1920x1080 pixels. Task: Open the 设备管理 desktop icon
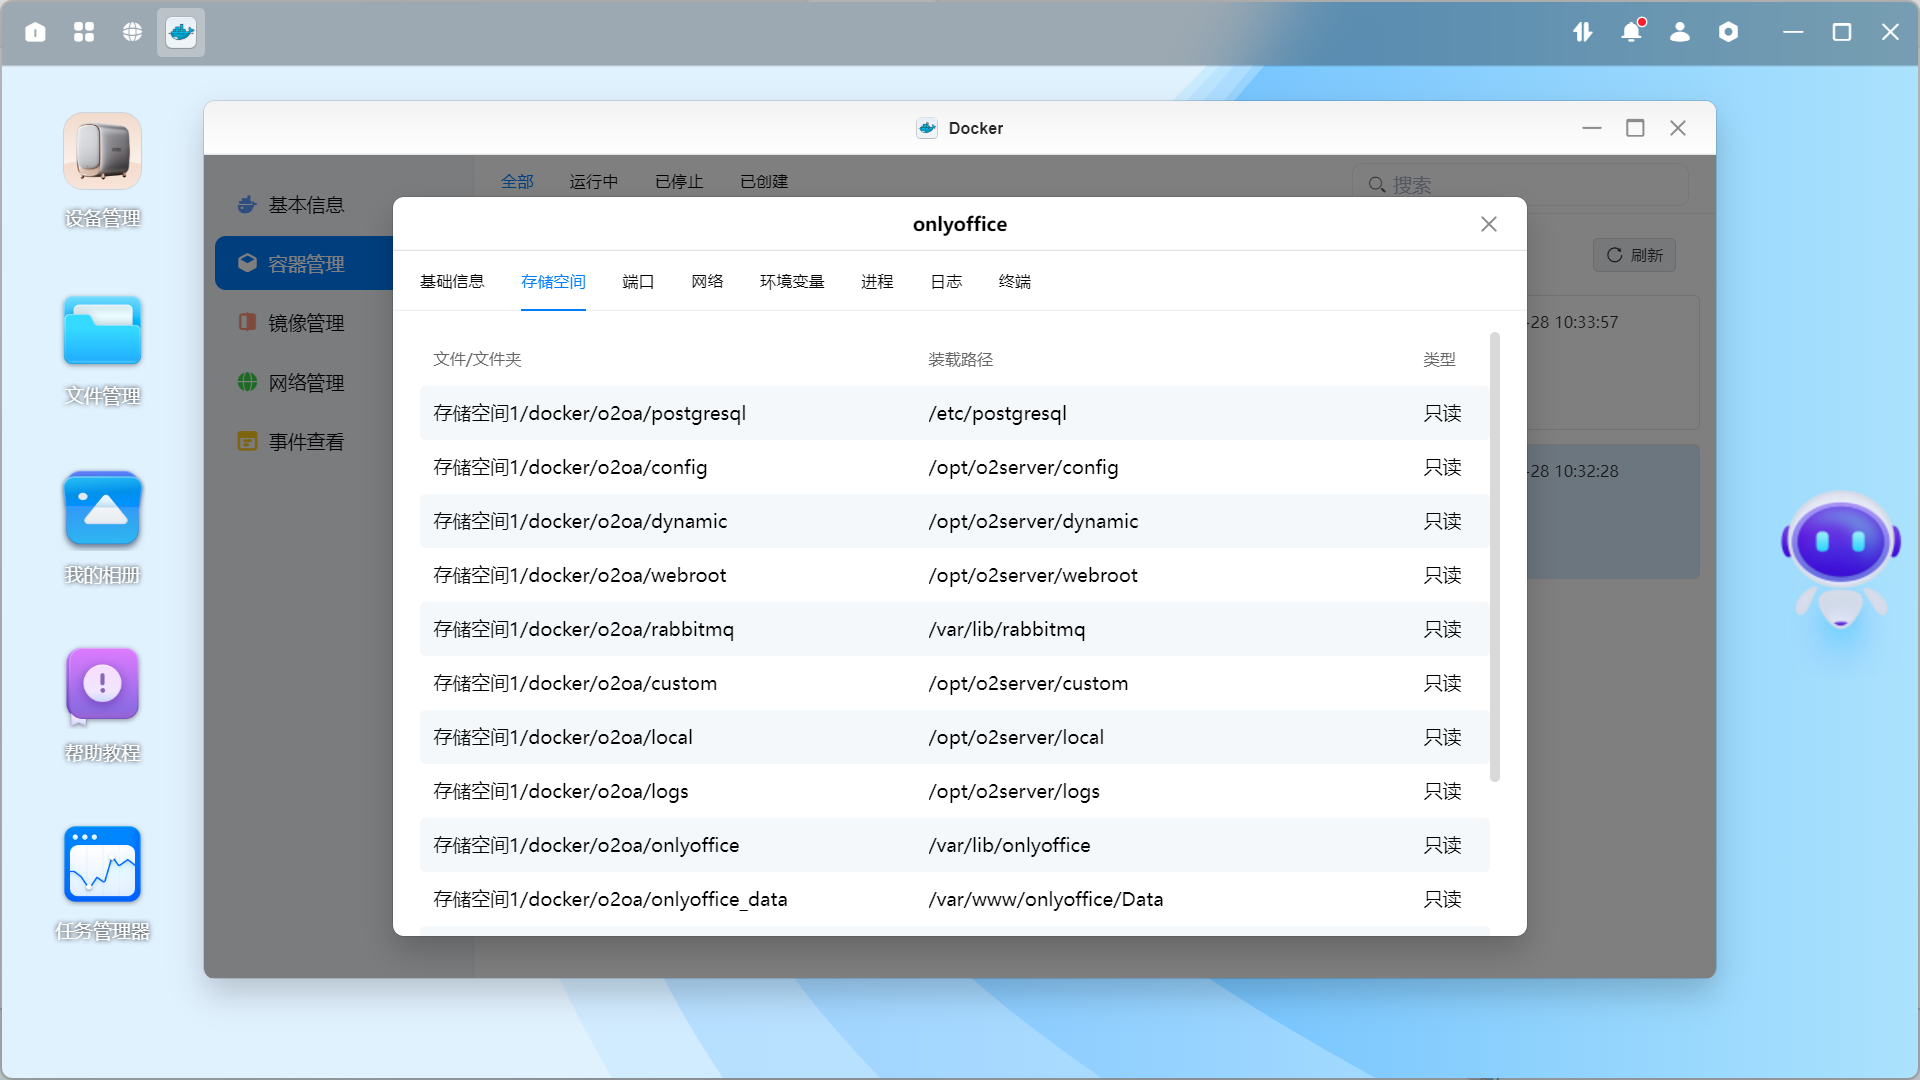click(x=102, y=152)
